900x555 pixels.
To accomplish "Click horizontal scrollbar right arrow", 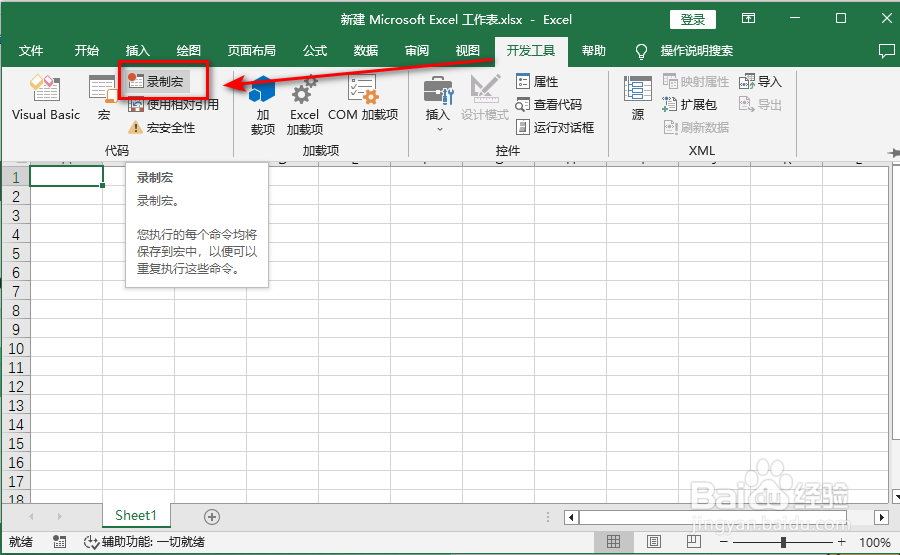I will [882, 517].
